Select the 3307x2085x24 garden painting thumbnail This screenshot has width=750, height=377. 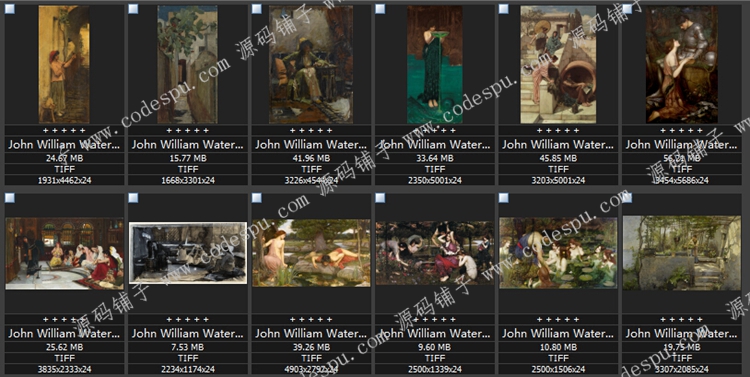682,253
